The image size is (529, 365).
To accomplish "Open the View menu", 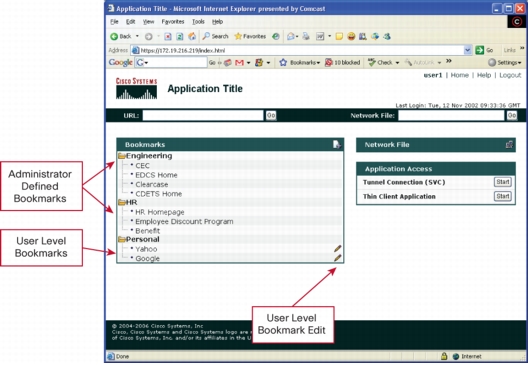I will (x=148, y=22).
